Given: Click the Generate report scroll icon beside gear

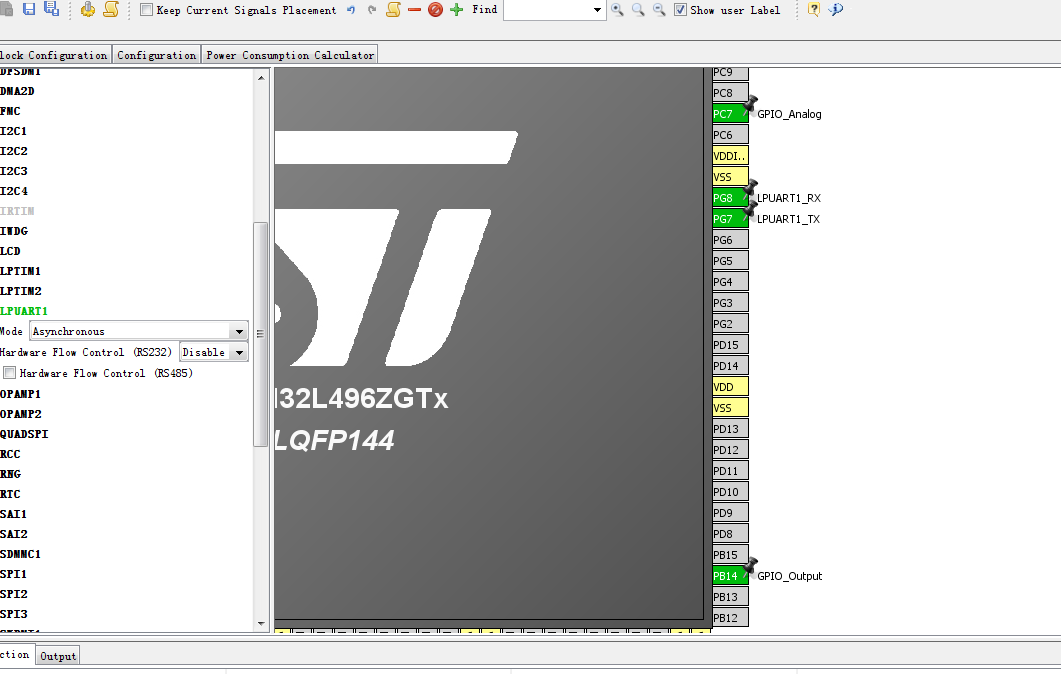Looking at the screenshot, I should tap(111, 9).
